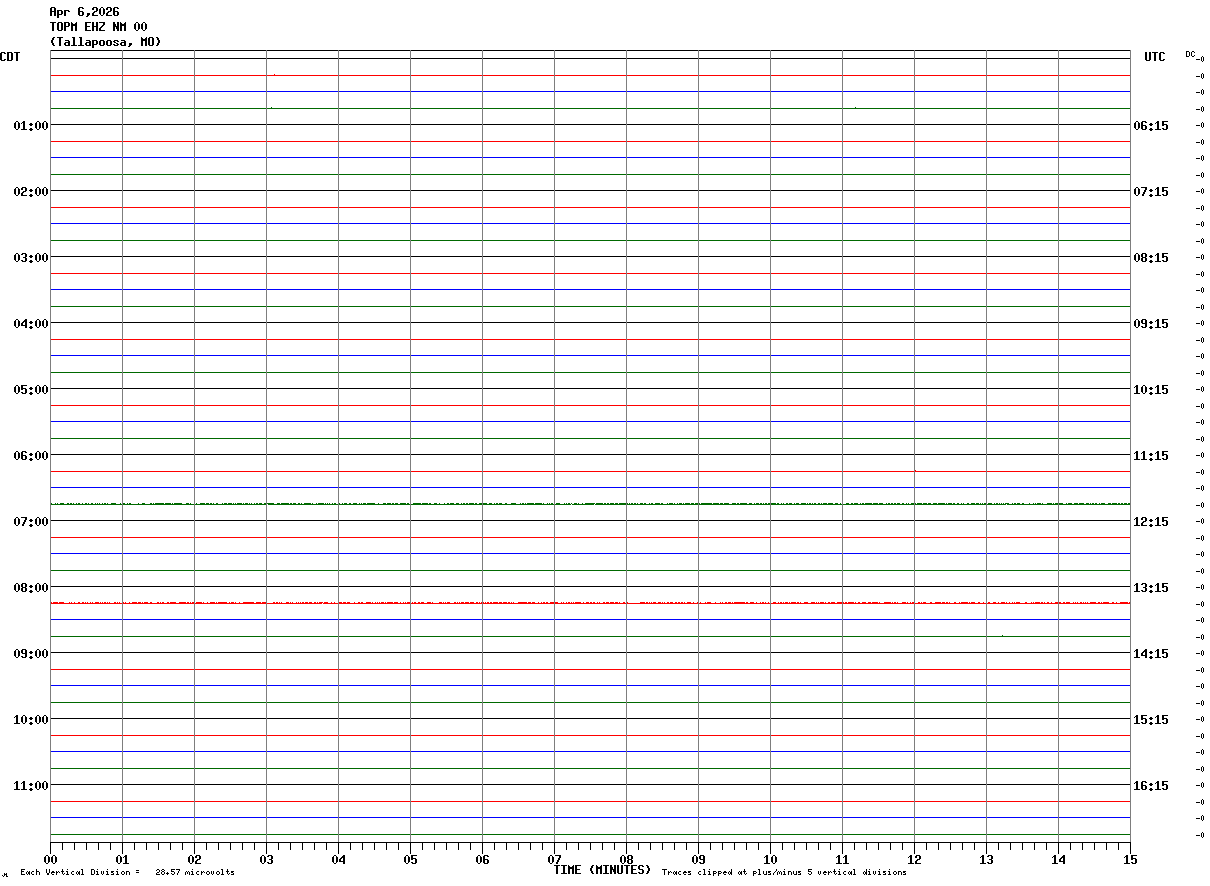Click the "14" minute axis label
Screen dimensions: 1210x886
[1059, 859]
